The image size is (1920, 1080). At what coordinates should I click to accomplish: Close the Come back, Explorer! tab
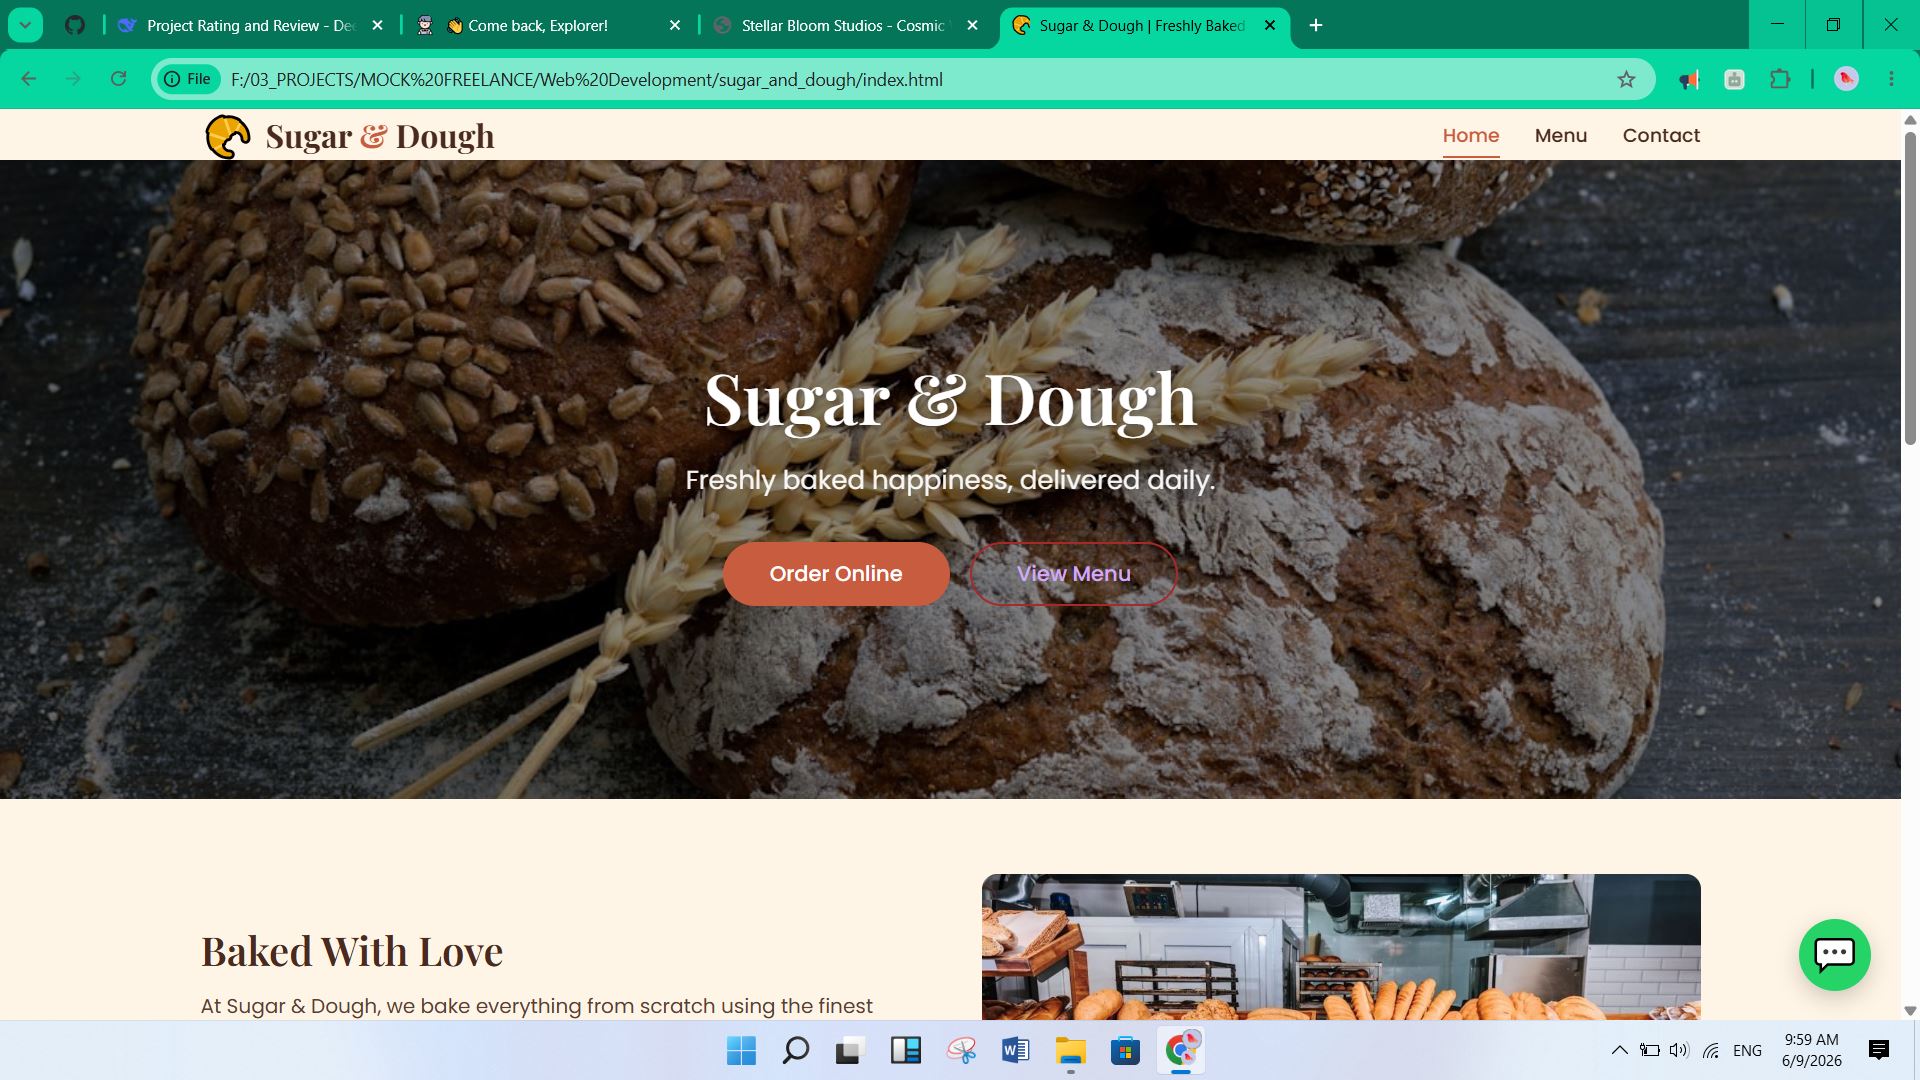click(x=675, y=25)
